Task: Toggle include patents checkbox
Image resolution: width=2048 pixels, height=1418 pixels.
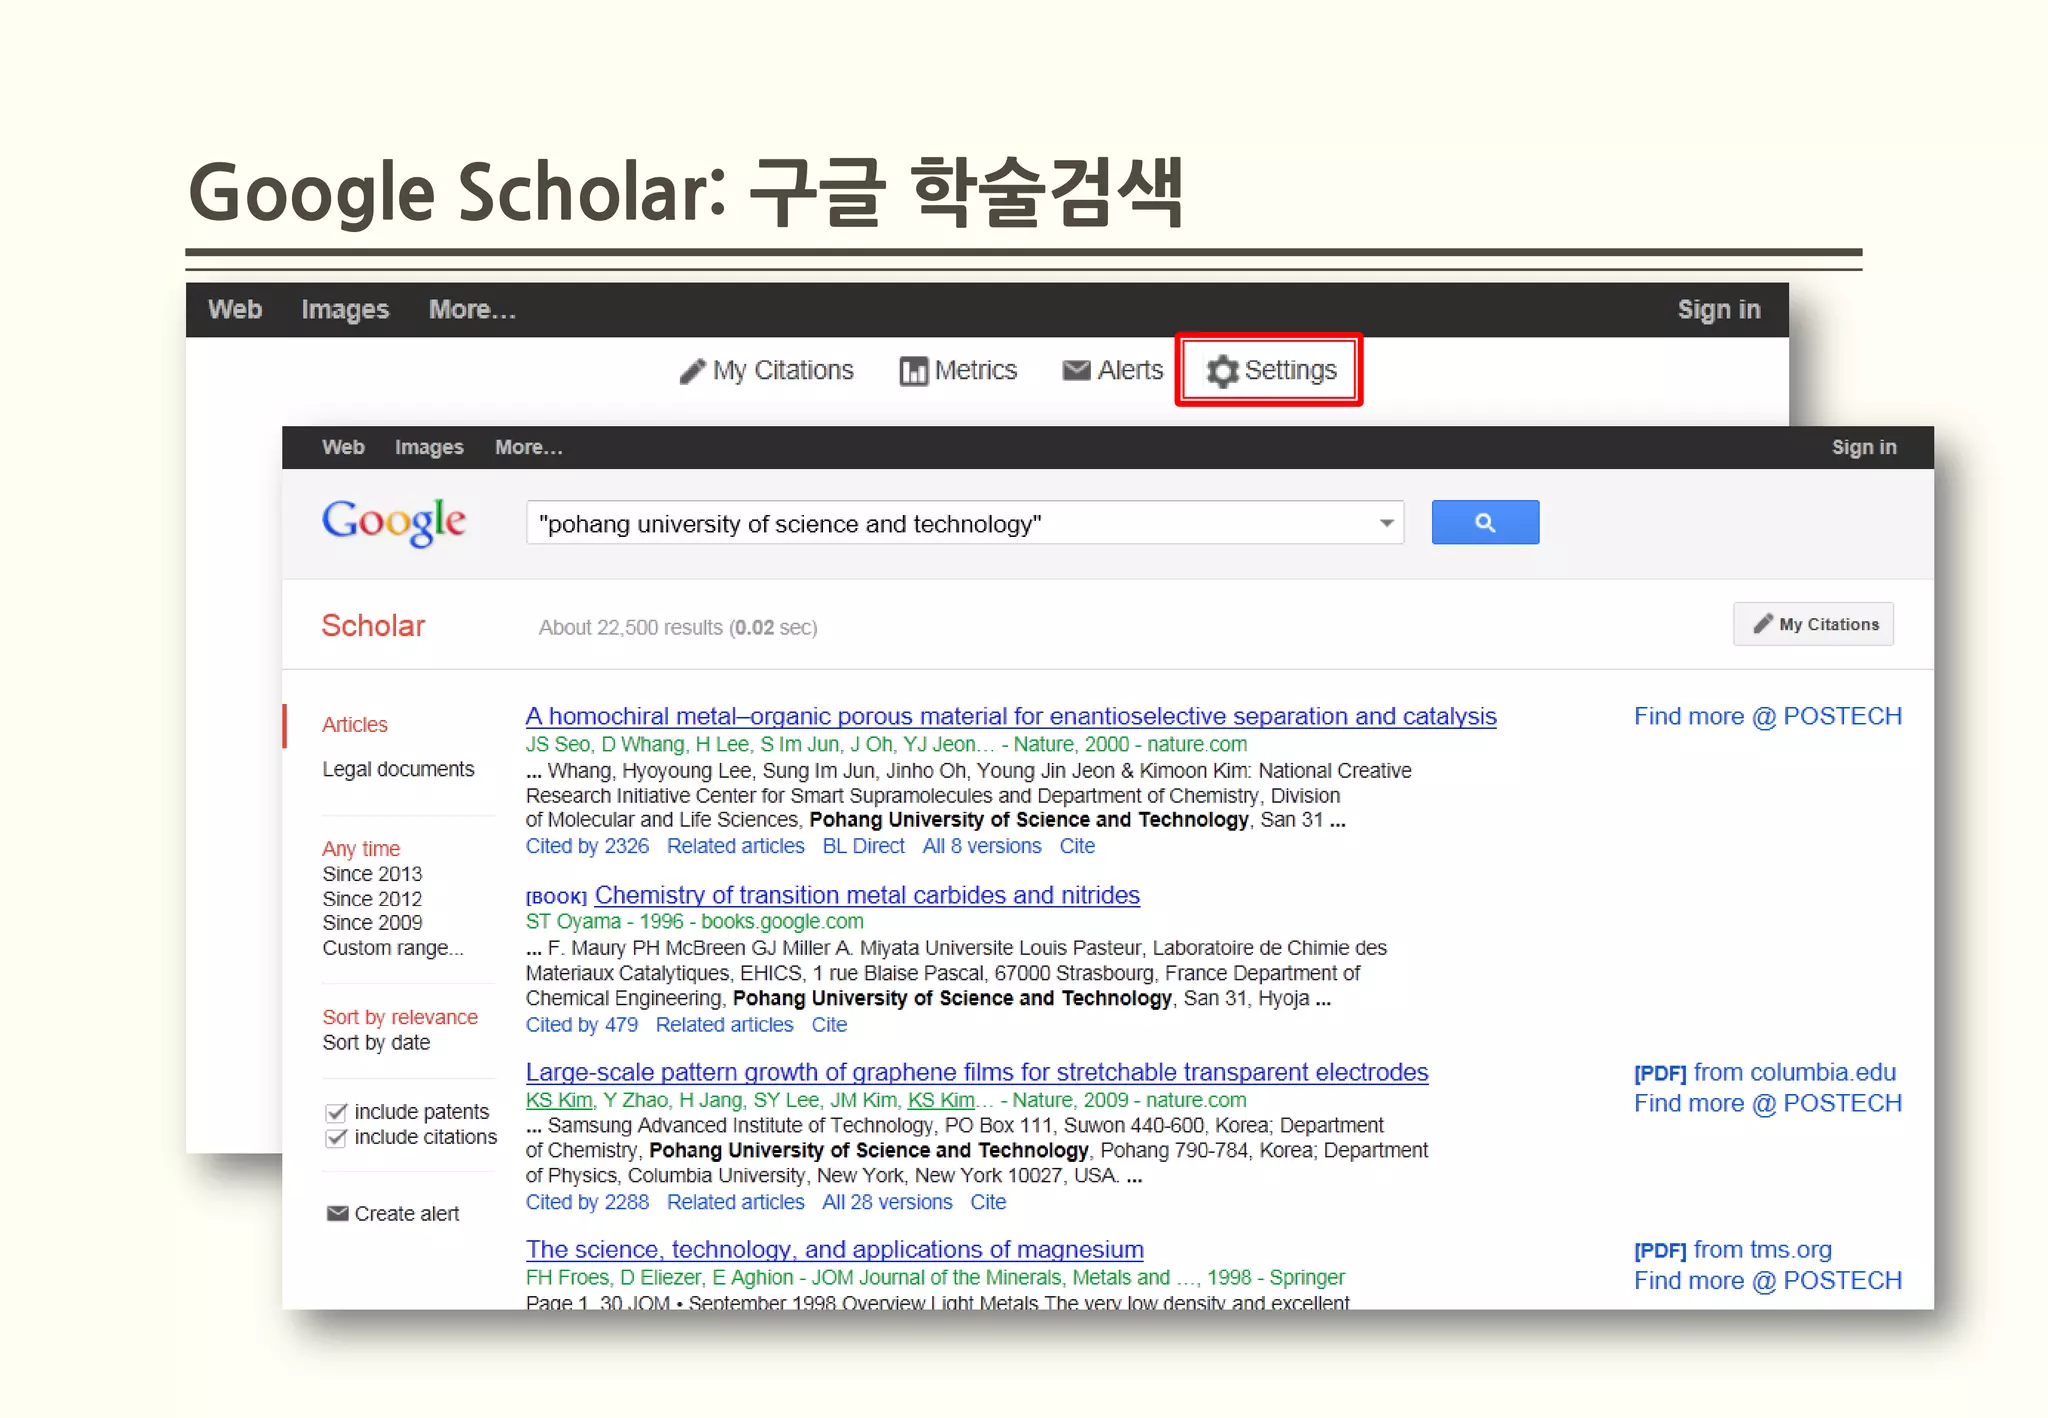Action: tap(336, 1112)
